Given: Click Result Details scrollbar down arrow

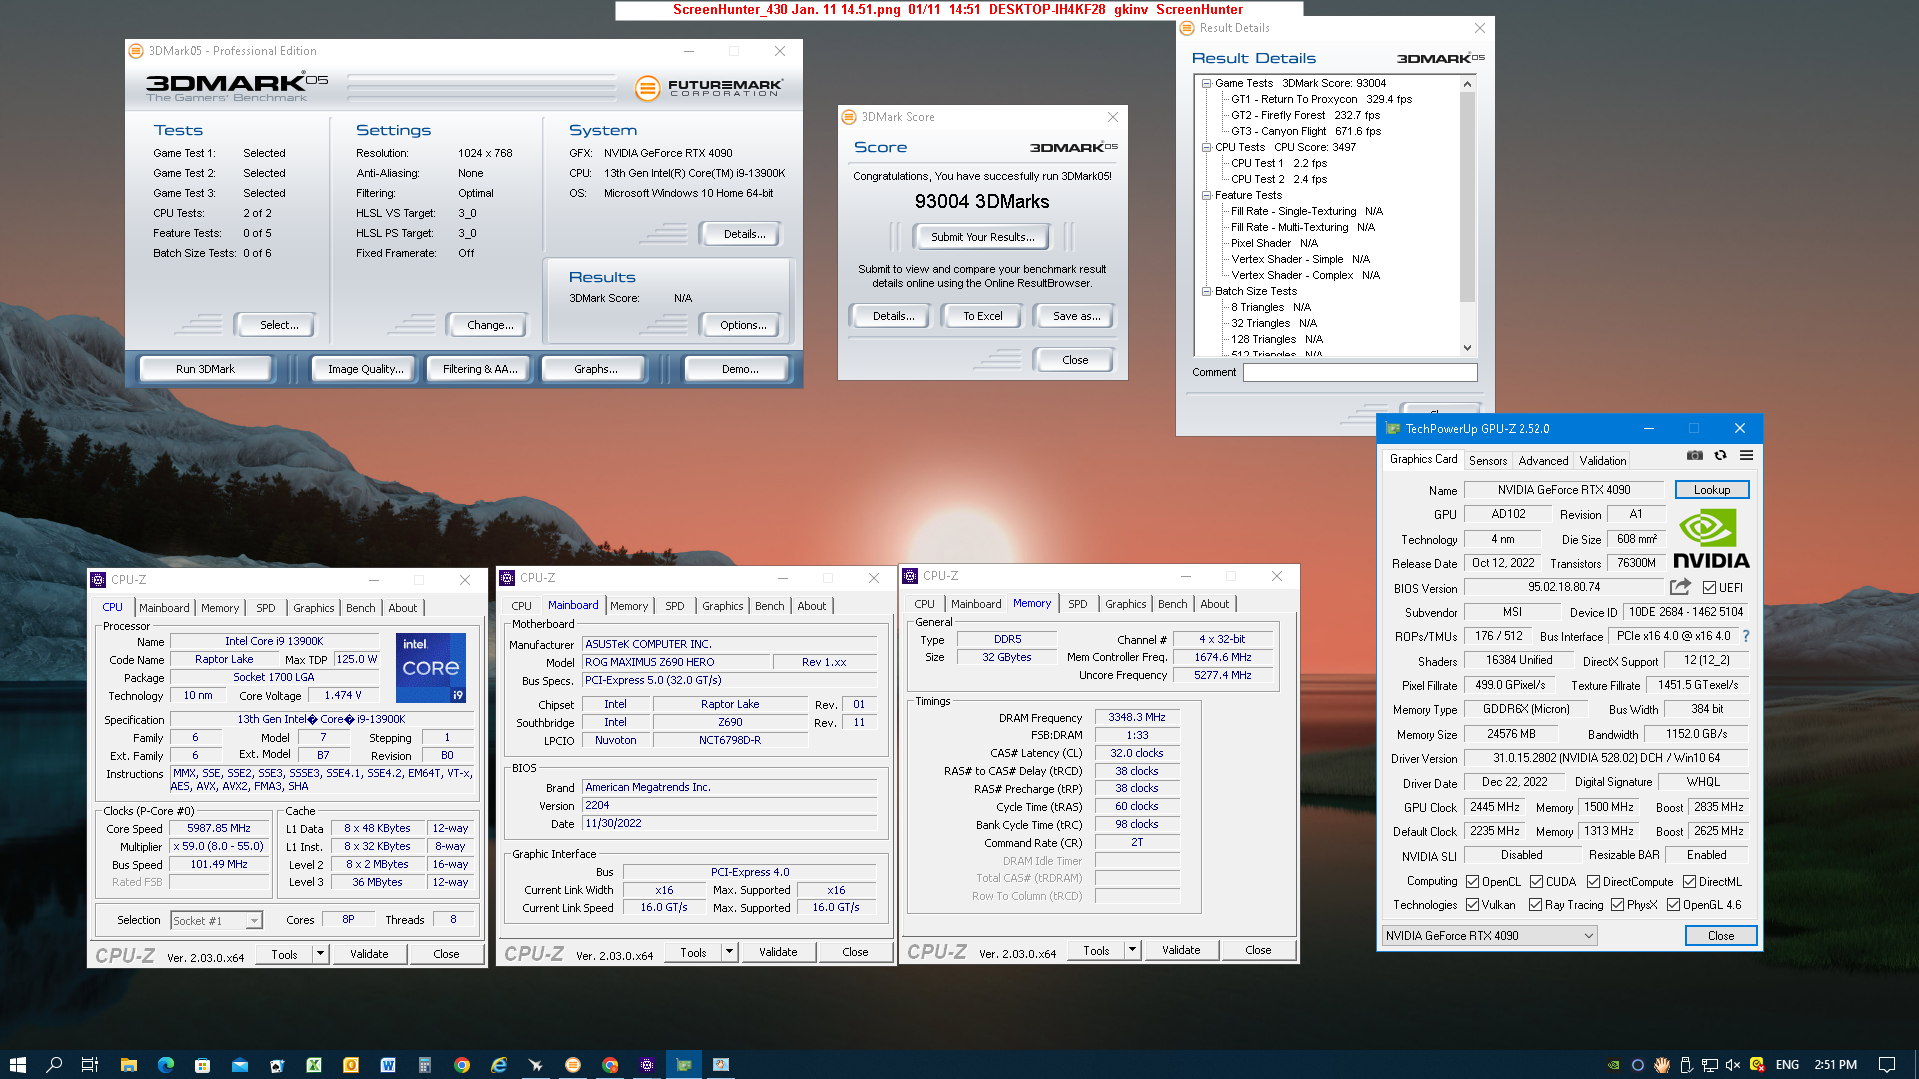Looking at the screenshot, I should [1467, 348].
